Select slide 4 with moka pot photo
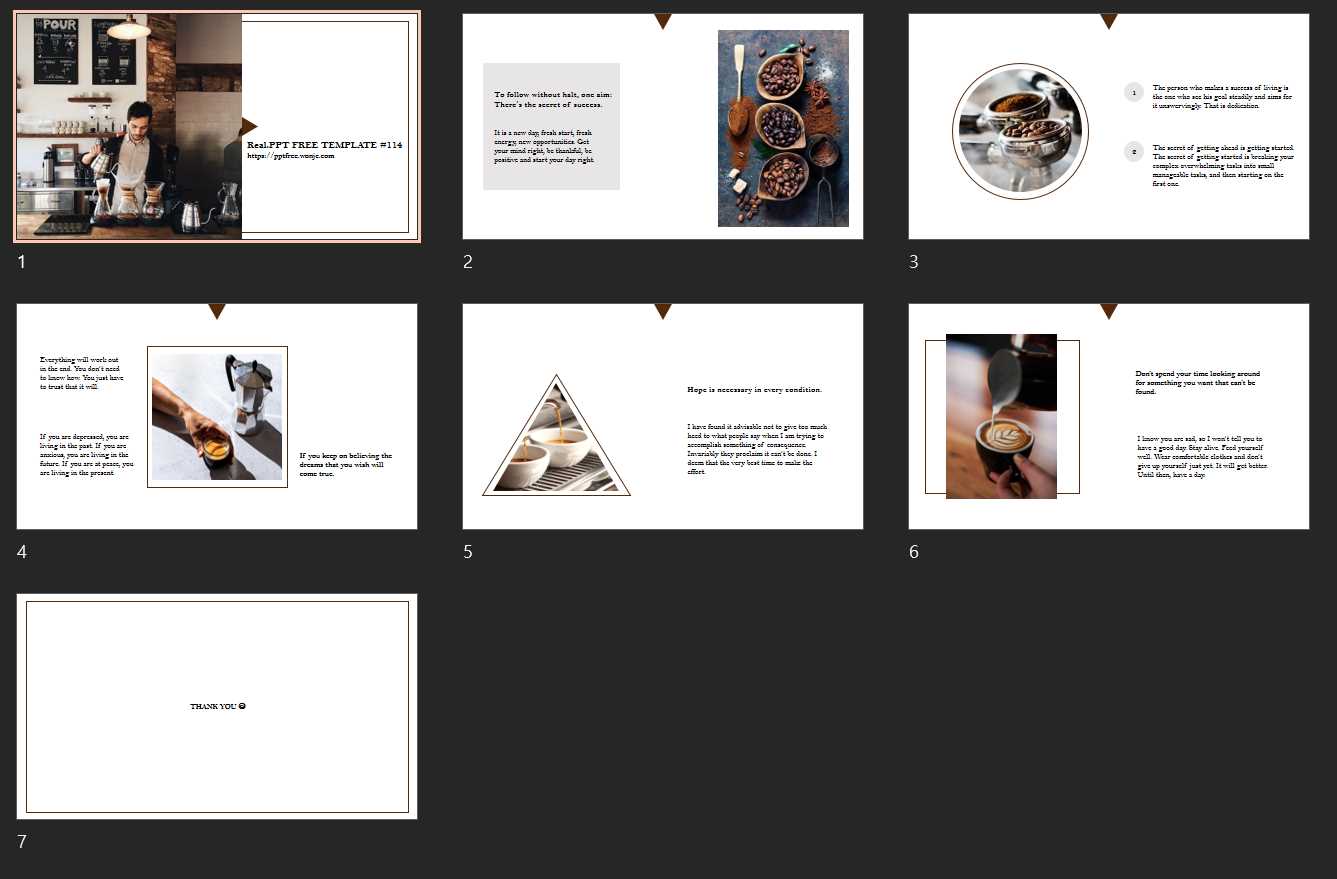This screenshot has width=1337, height=879. 217,416
